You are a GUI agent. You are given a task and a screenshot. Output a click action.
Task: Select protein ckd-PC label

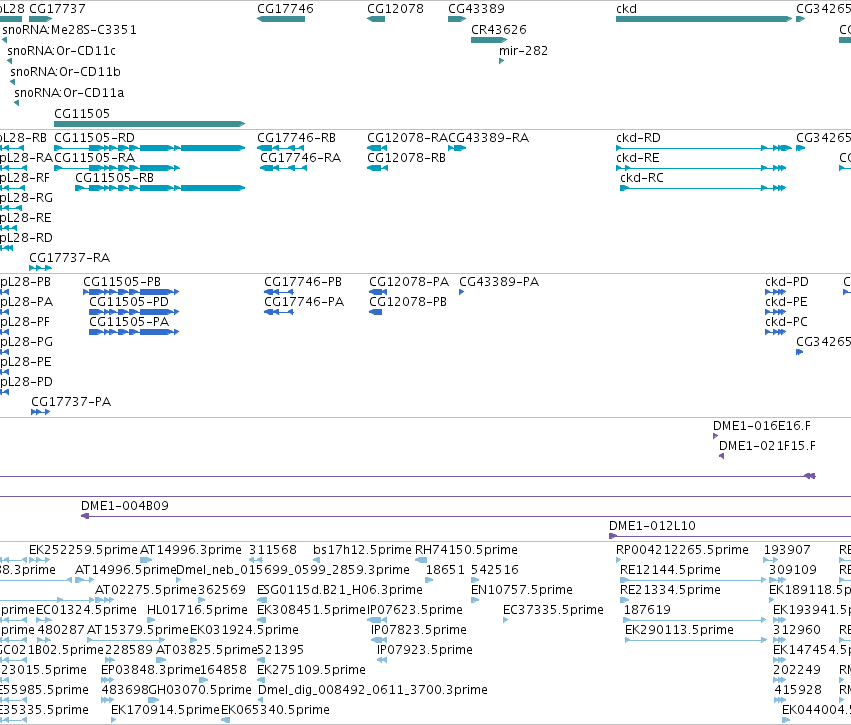[x=786, y=322]
